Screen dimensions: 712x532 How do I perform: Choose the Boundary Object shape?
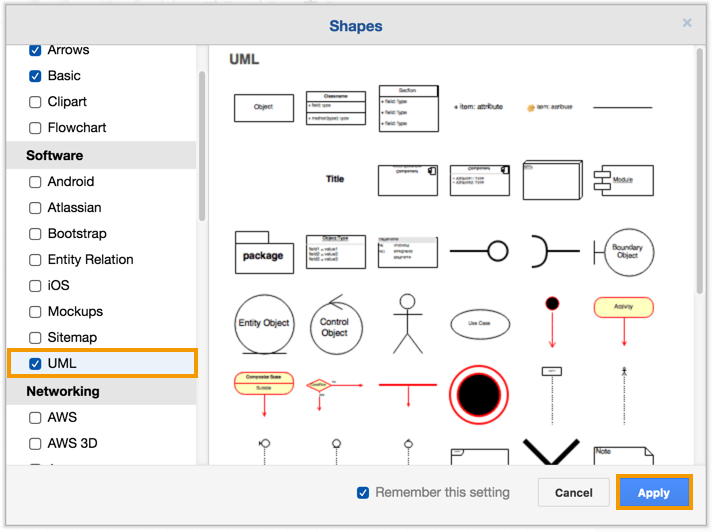click(x=623, y=252)
